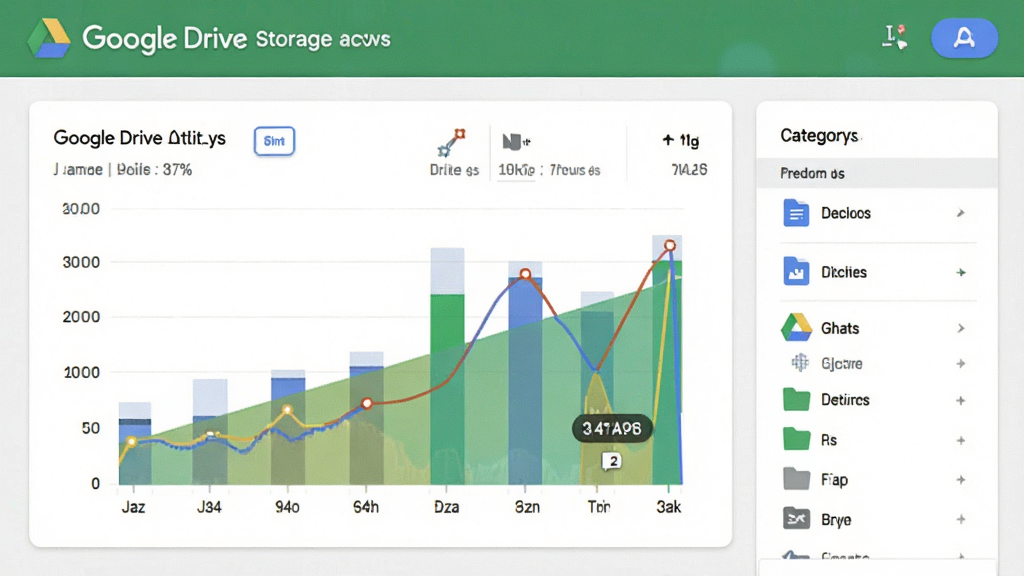Click the plus next to Gjcare
The width and height of the screenshot is (1024, 576).
point(961,363)
